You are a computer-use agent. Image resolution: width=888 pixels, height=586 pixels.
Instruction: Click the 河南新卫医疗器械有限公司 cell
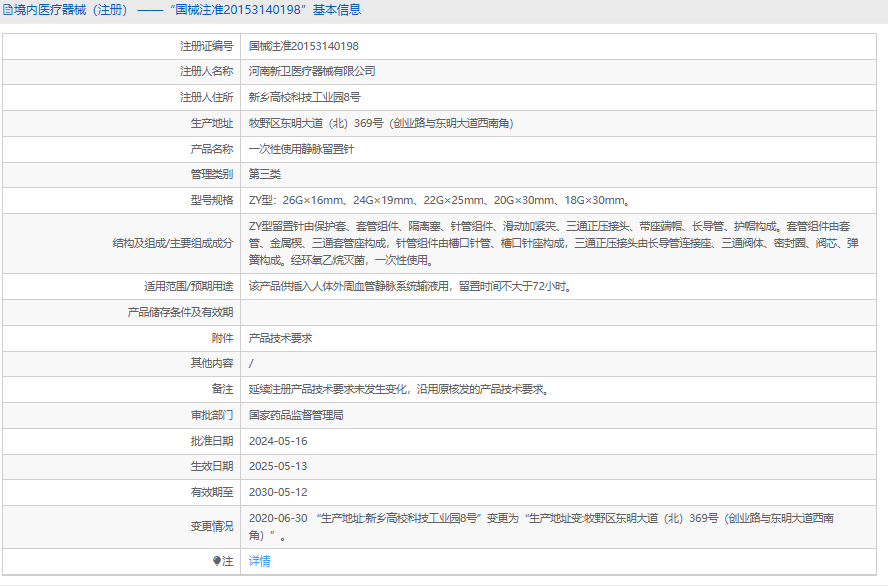coord(312,71)
